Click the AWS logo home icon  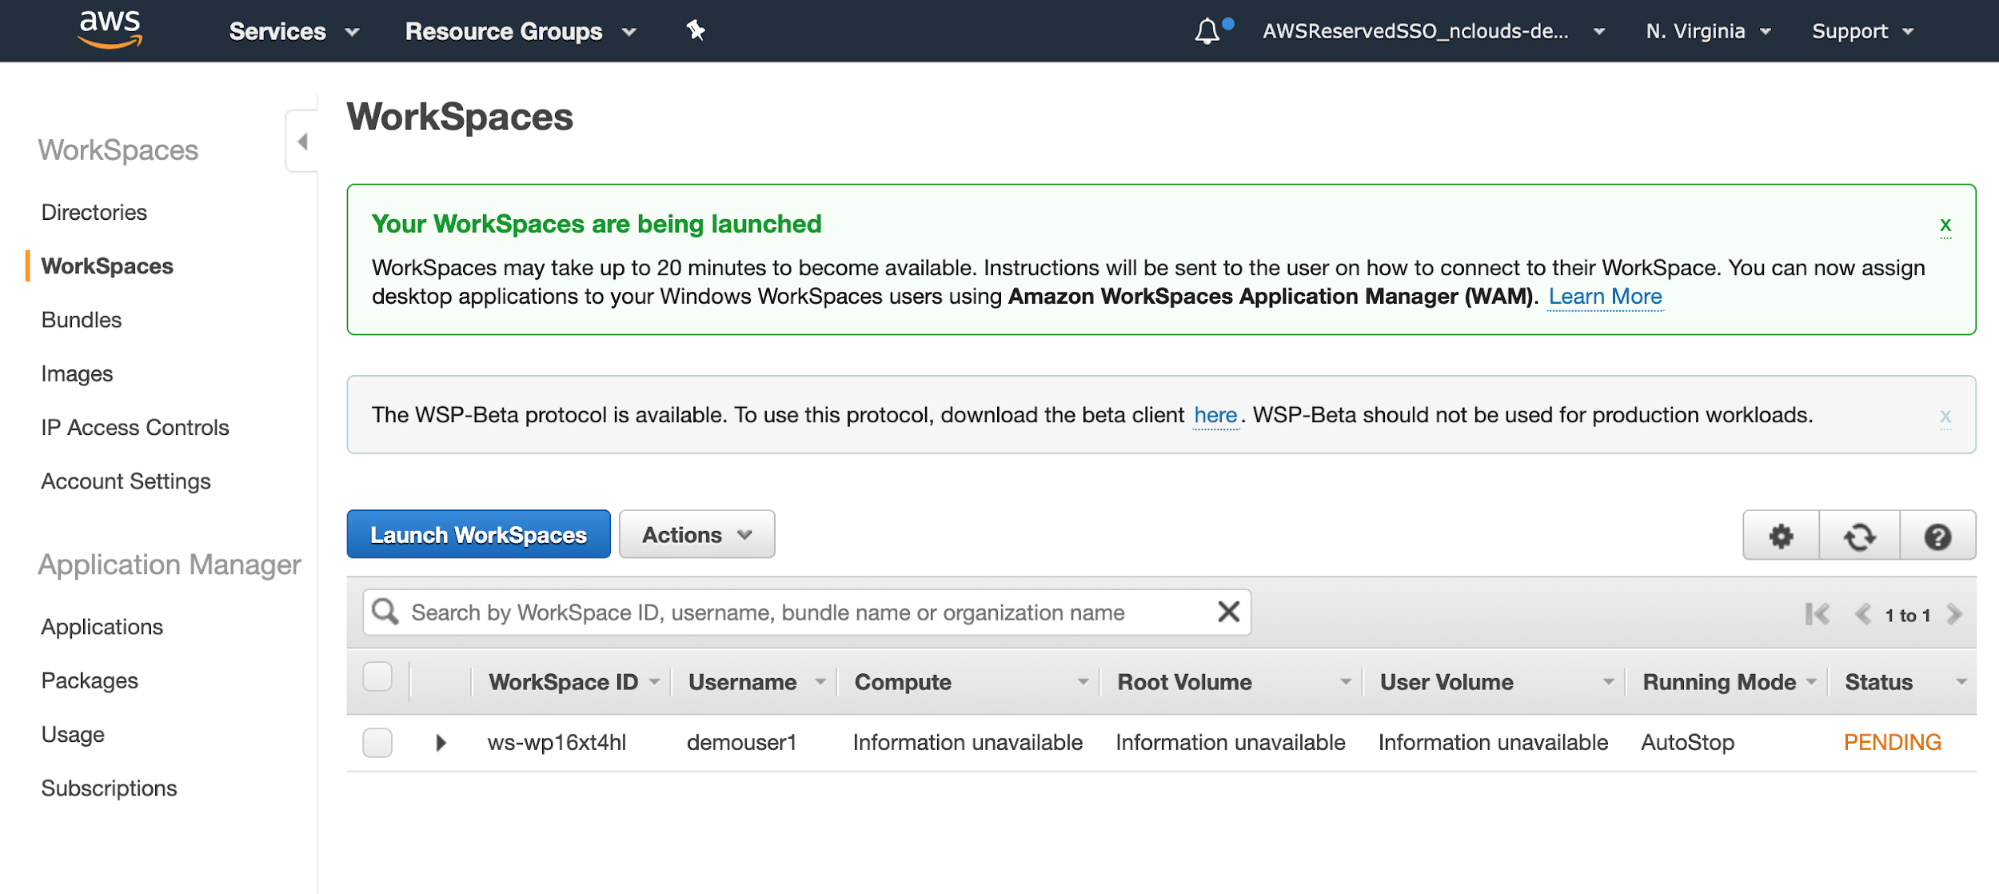(x=110, y=30)
